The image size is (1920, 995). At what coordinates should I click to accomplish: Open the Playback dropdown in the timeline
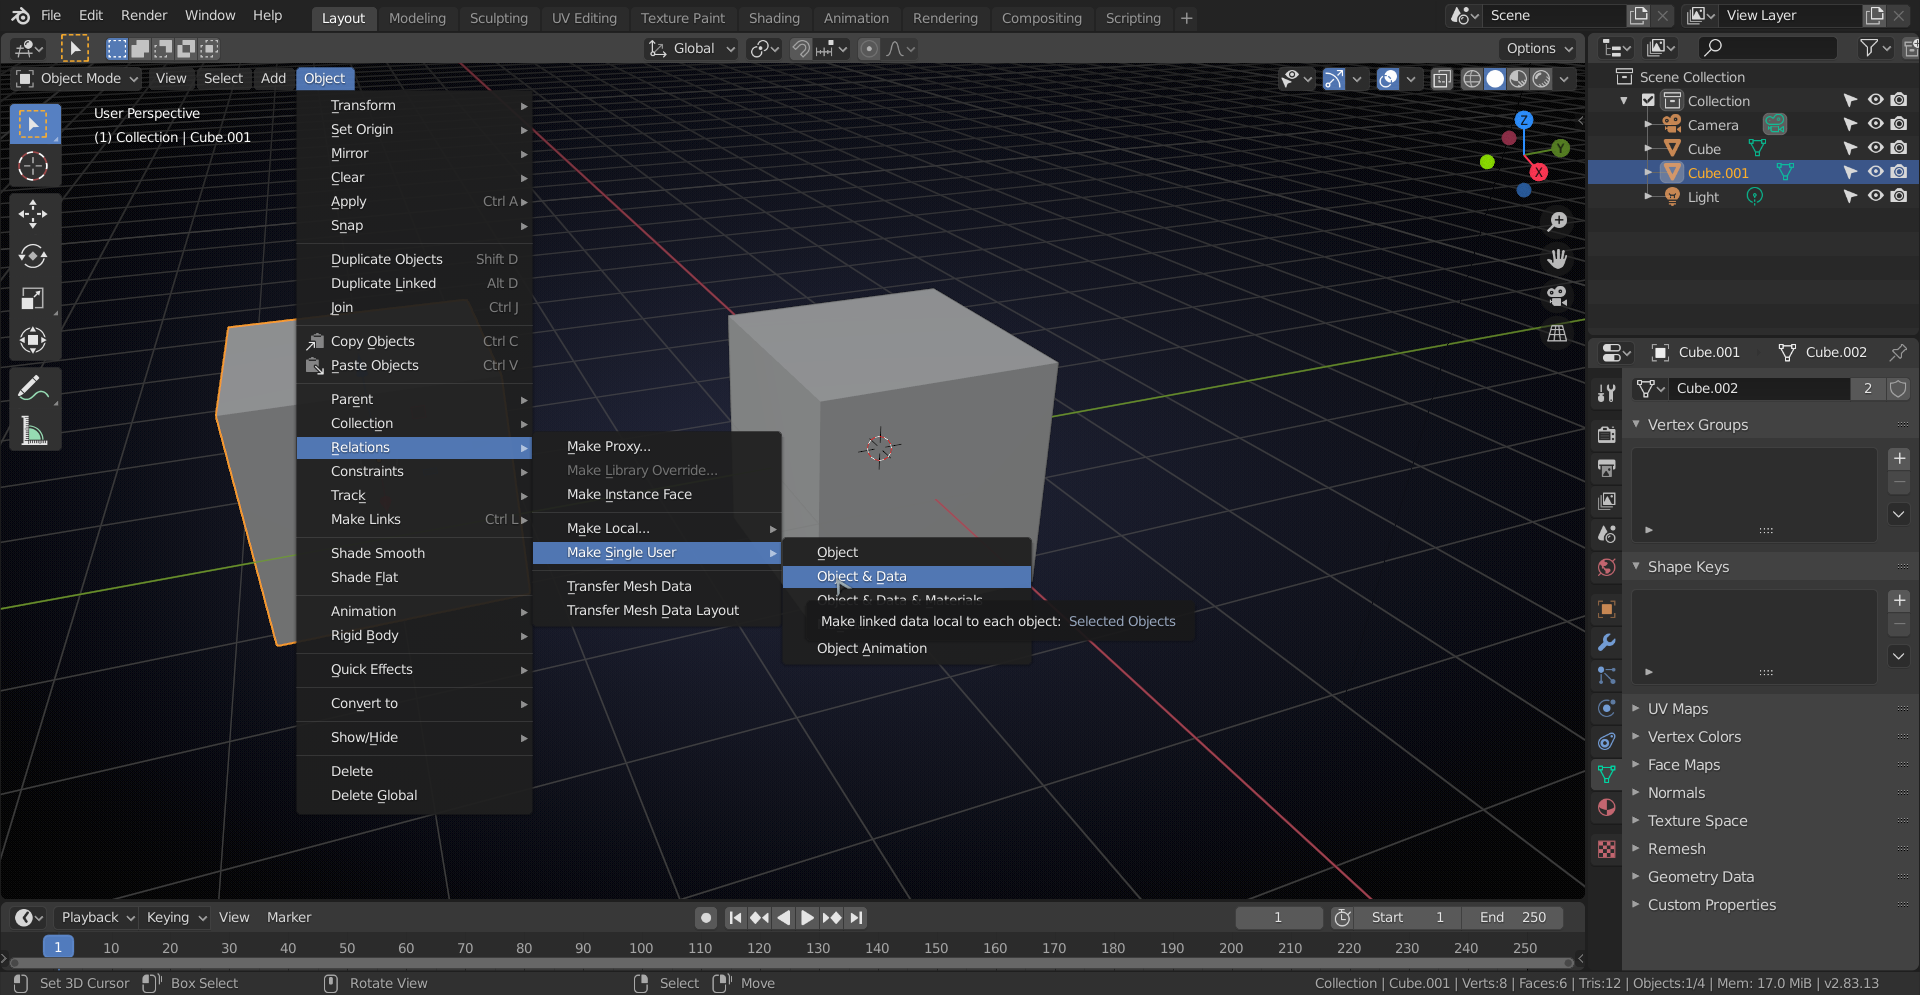click(96, 917)
